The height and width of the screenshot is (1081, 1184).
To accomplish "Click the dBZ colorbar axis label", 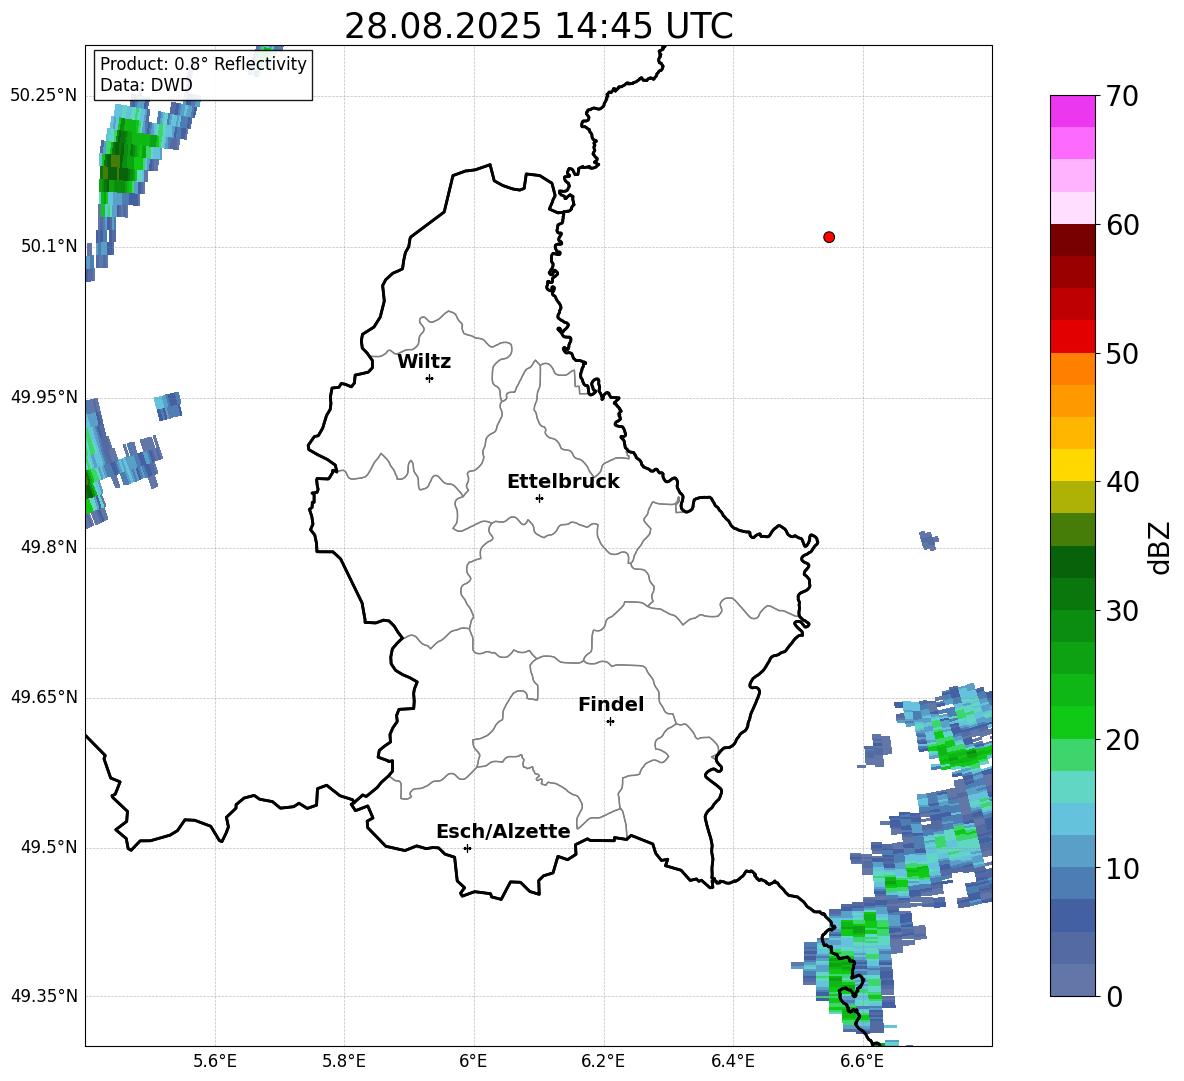I will [1160, 547].
